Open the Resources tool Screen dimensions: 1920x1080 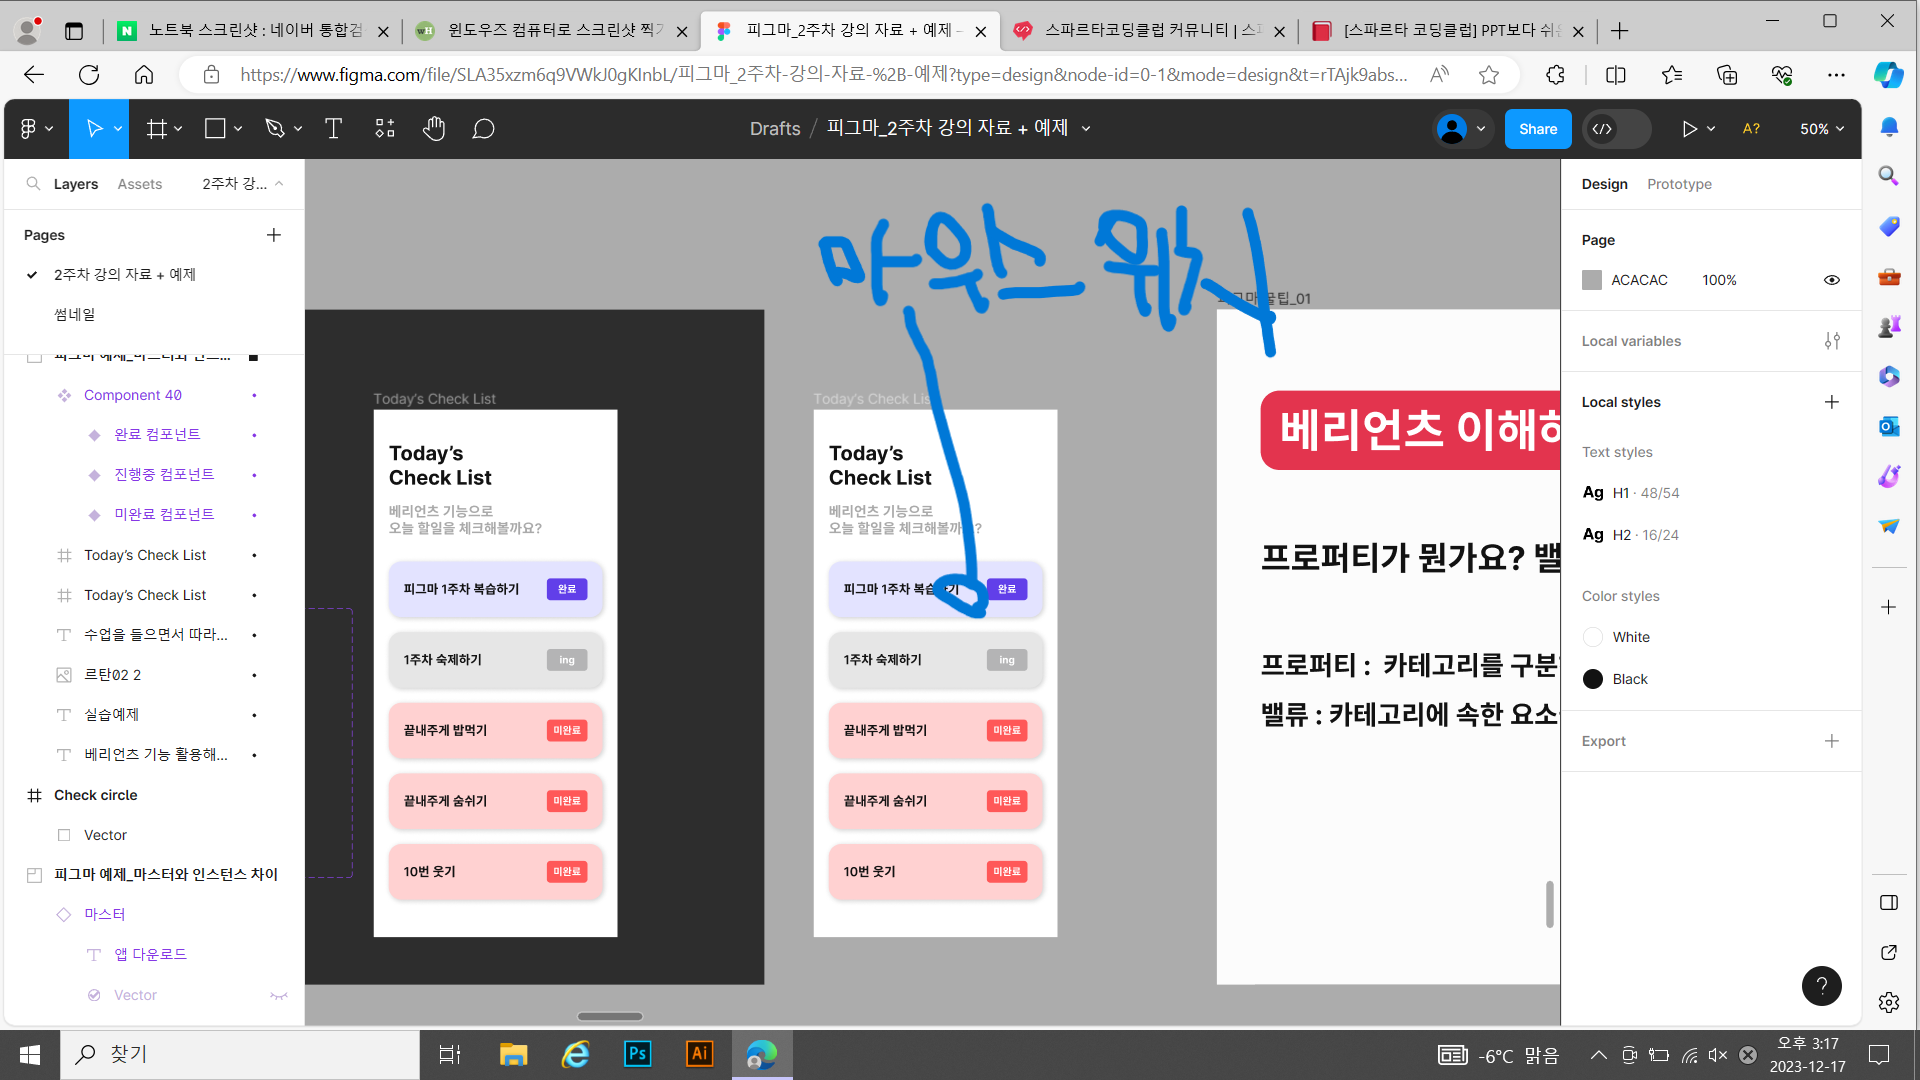[x=385, y=129]
